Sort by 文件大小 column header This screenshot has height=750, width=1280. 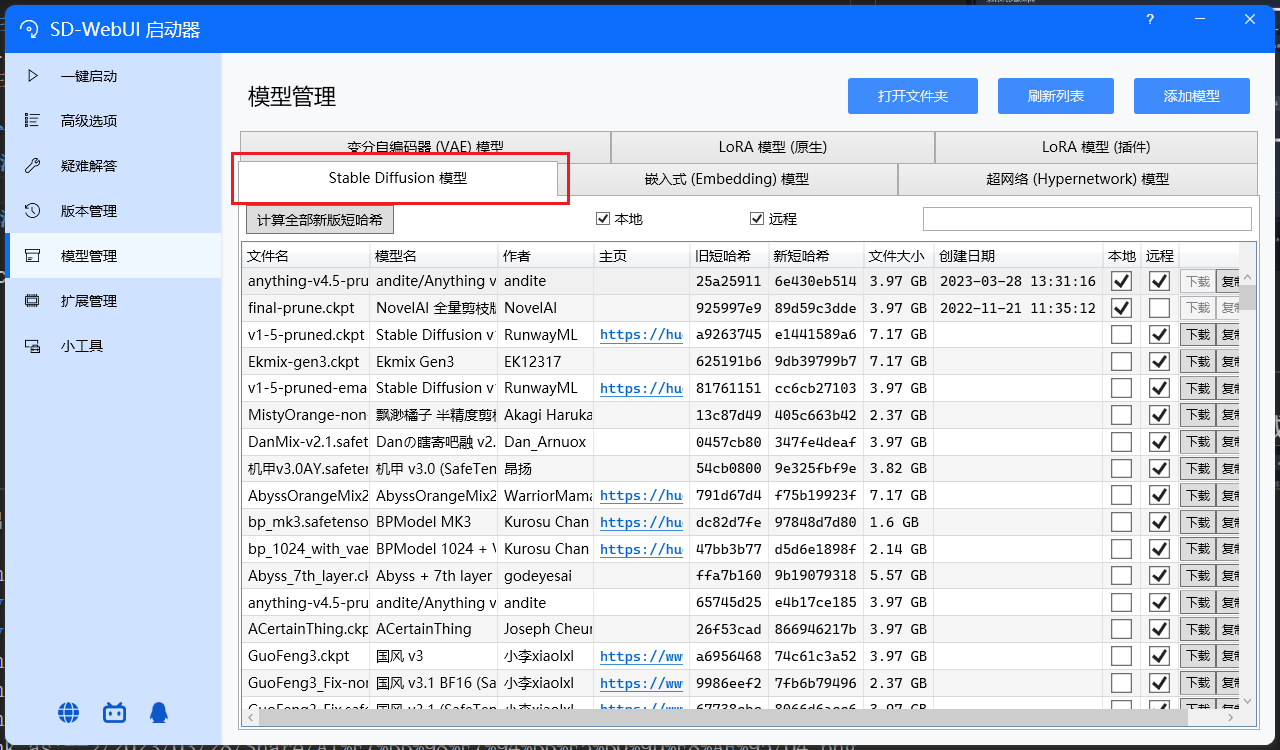click(x=899, y=256)
